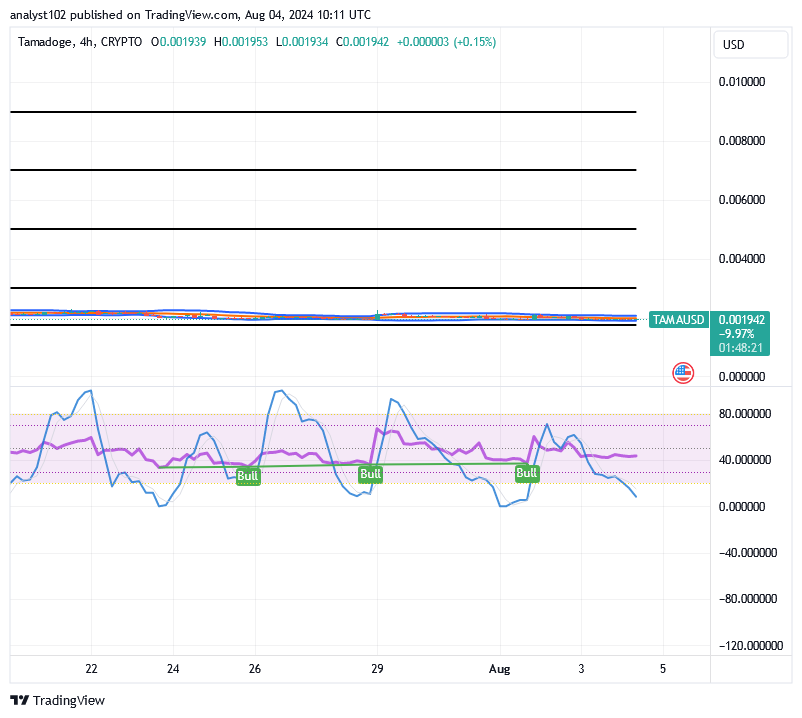The height and width of the screenshot is (718, 802).
Task: Toggle the 0.000000 zero level label
Action: point(744,377)
